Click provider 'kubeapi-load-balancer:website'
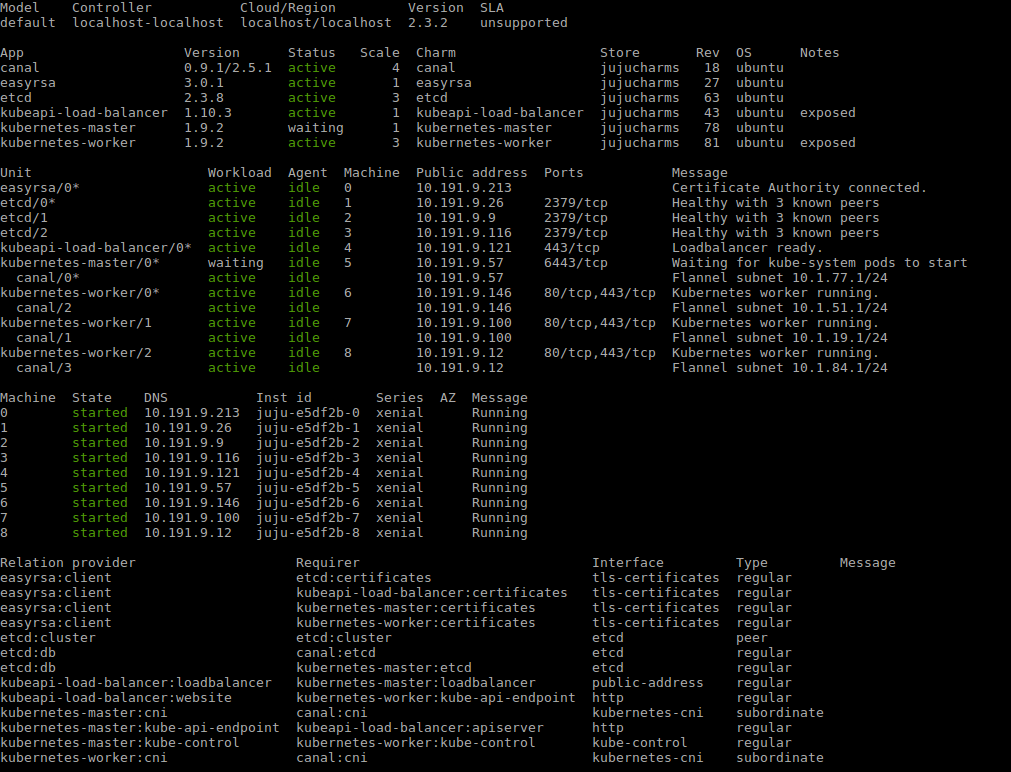The width and height of the screenshot is (1011, 772). point(116,698)
